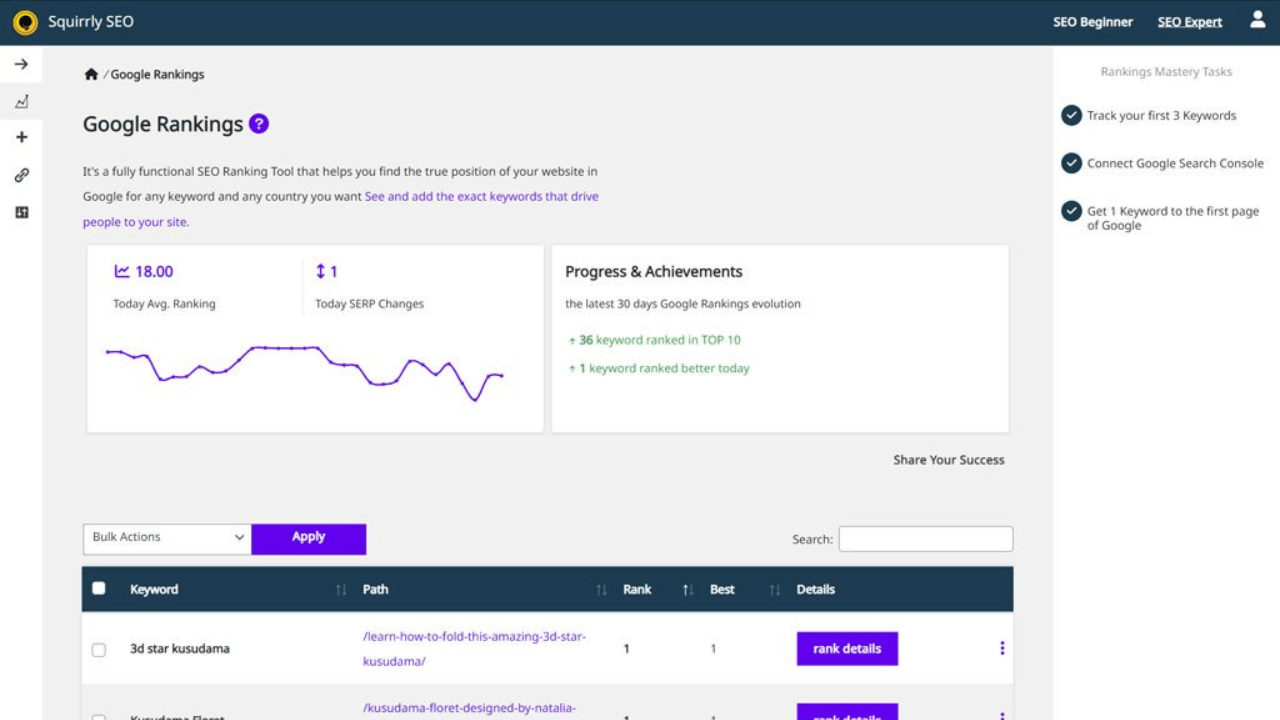Open rank details for 3d star kusudama

point(847,648)
